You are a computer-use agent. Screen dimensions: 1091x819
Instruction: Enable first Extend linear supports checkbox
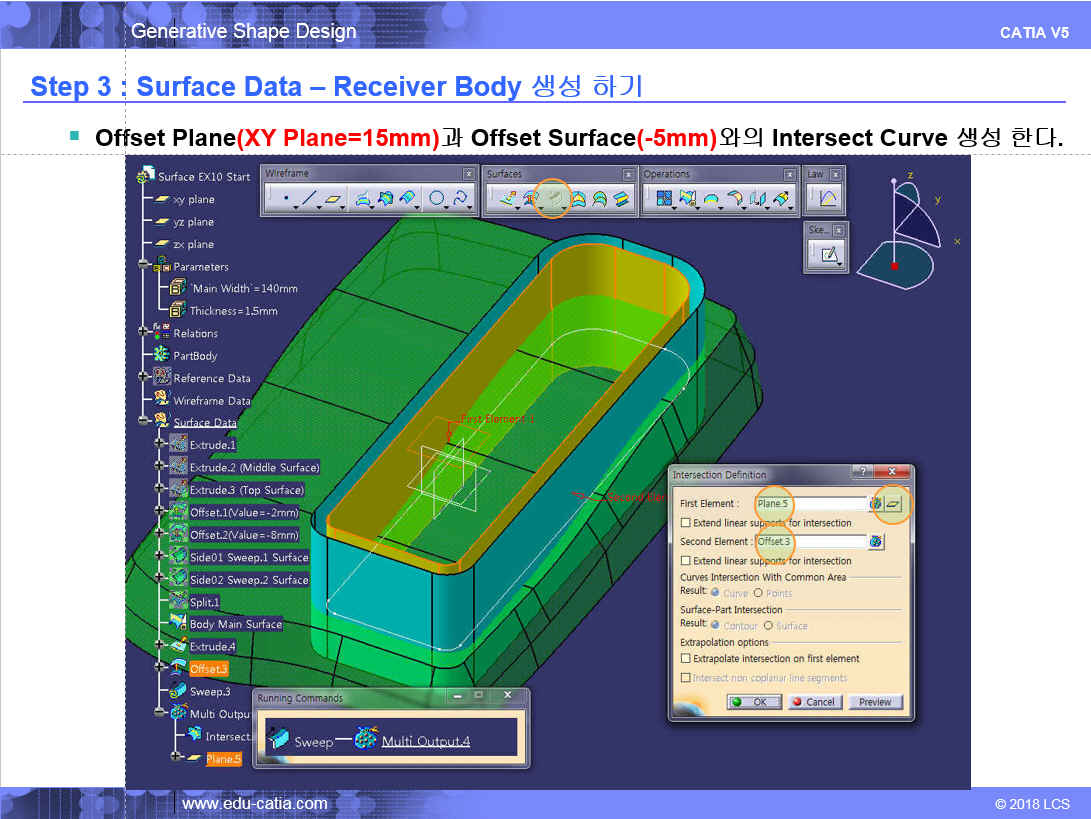point(685,523)
